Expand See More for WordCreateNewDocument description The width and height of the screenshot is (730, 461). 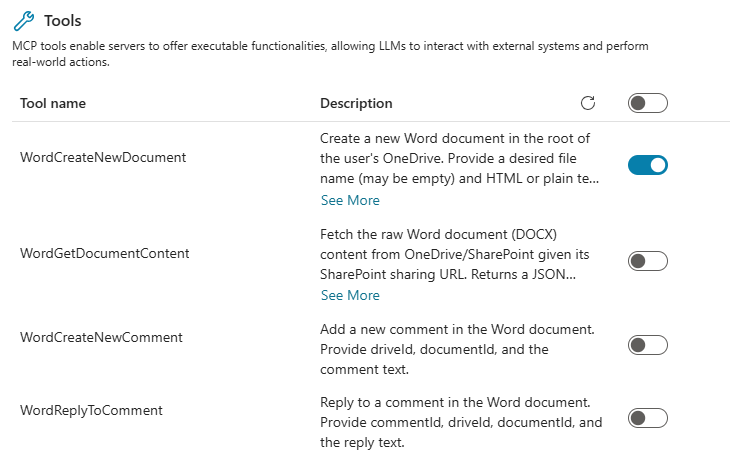350,200
